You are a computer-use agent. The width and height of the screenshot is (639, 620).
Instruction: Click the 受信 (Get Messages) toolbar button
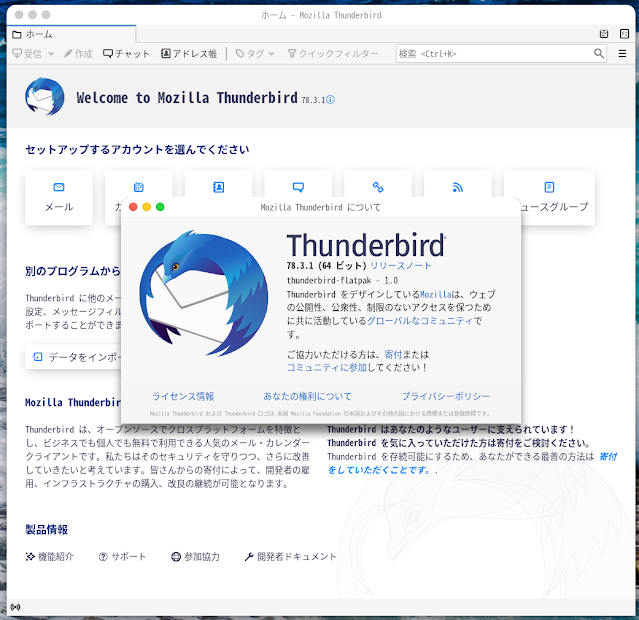(27, 53)
